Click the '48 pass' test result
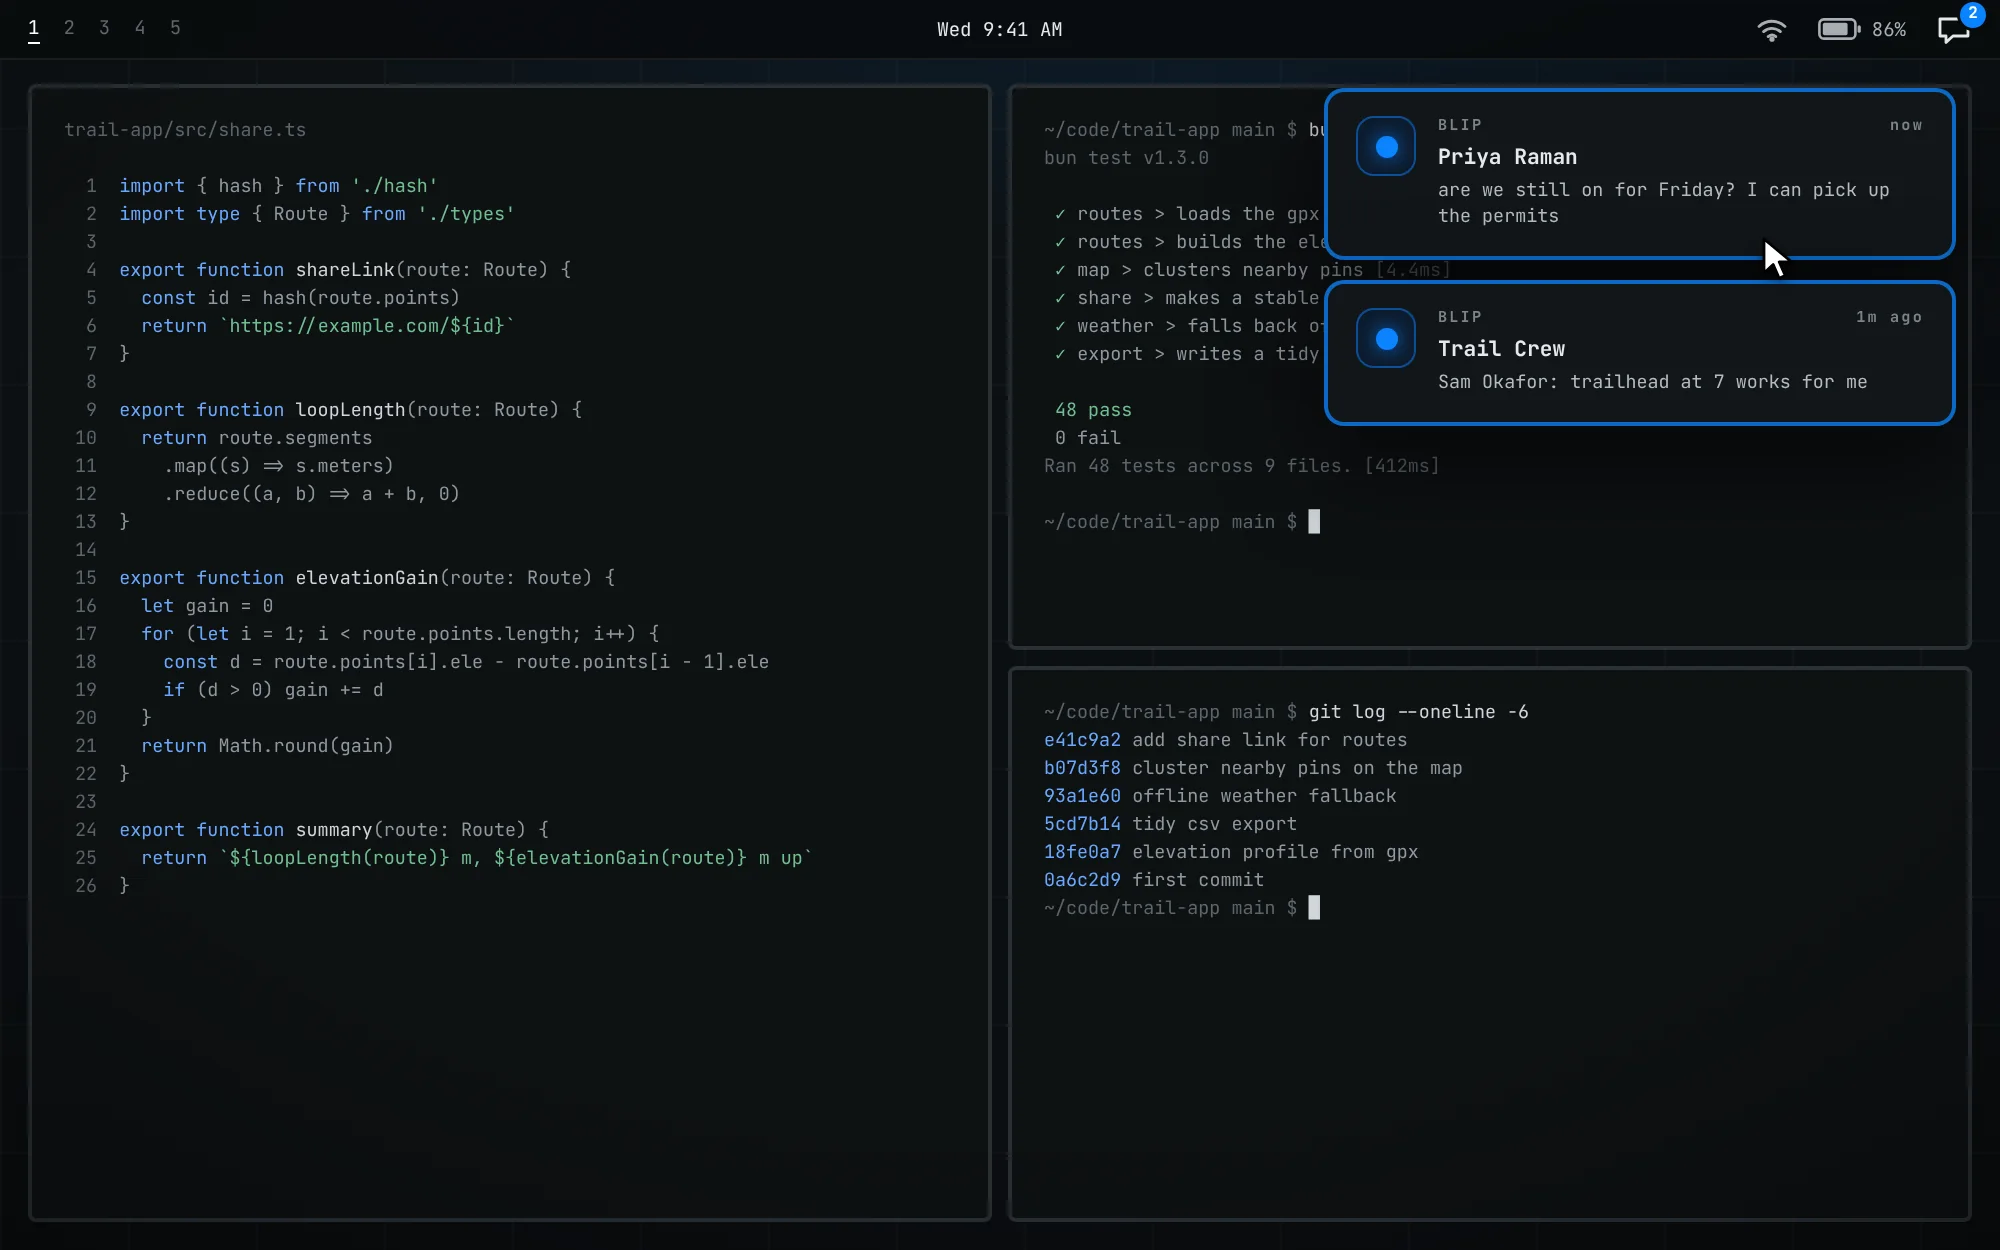This screenshot has width=2000, height=1250. 1093,410
